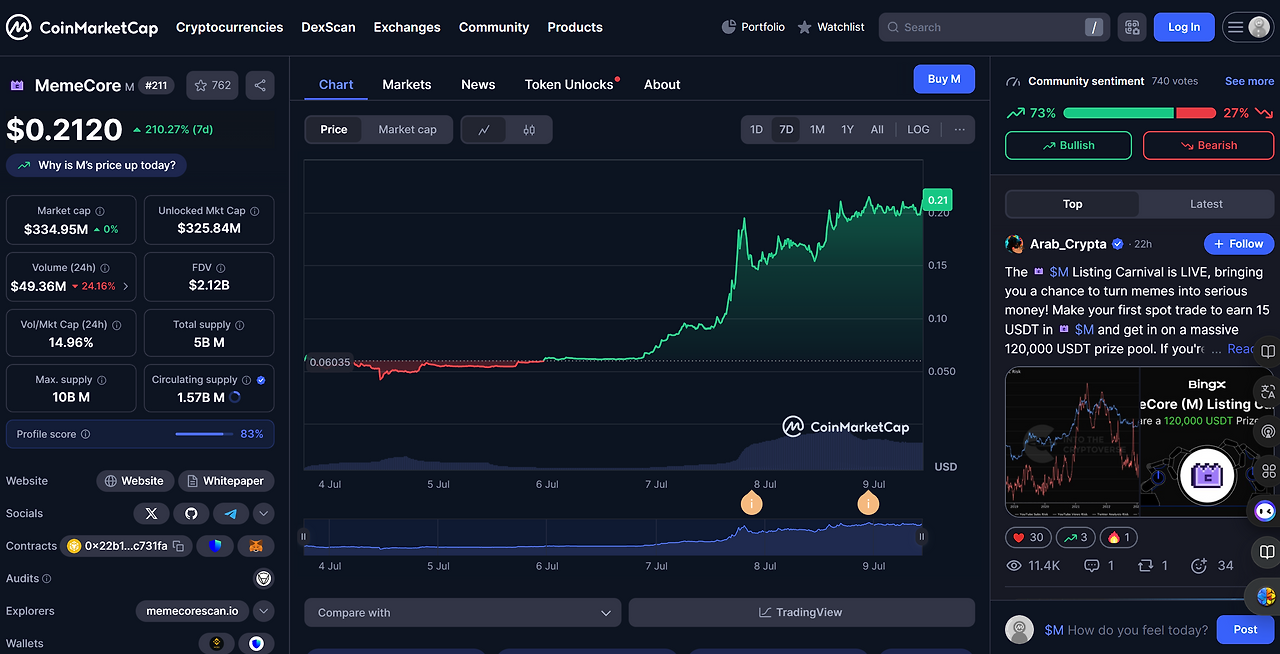Open Exchanges menu
Image resolution: width=1280 pixels, height=654 pixels.
[x=407, y=27]
